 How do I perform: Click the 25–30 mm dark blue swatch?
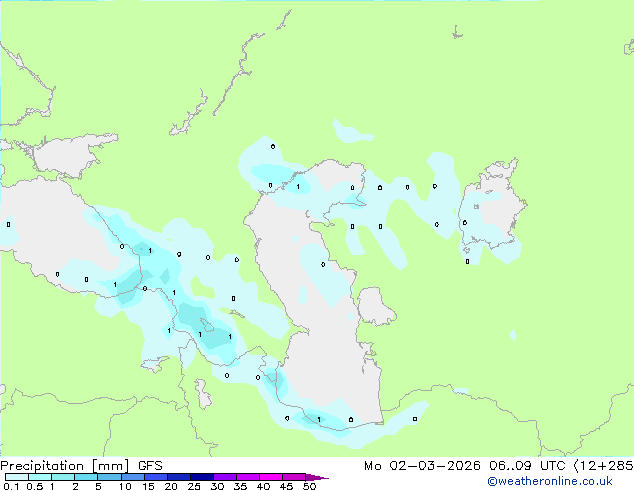click(201, 477)
